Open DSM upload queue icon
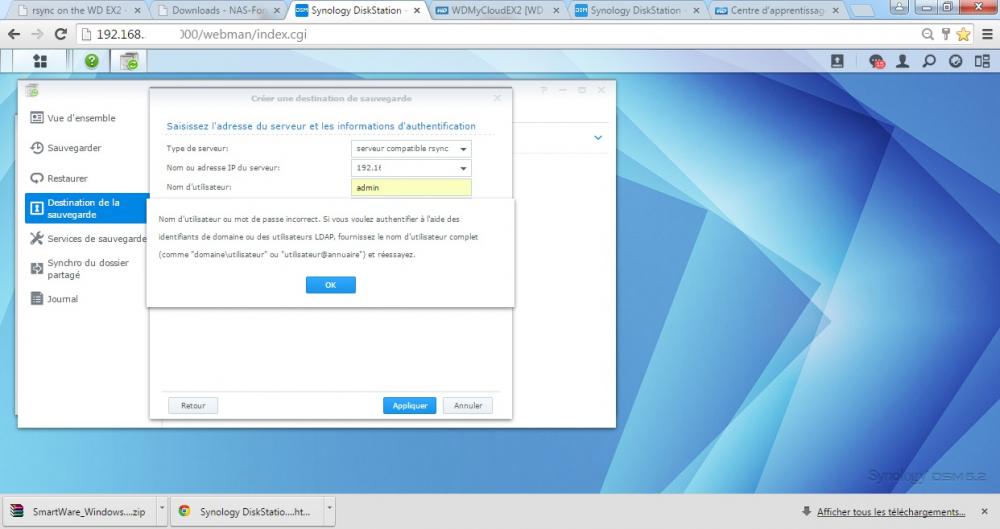The height and width of the screenshot is (529, 1000). click(837, 61)
